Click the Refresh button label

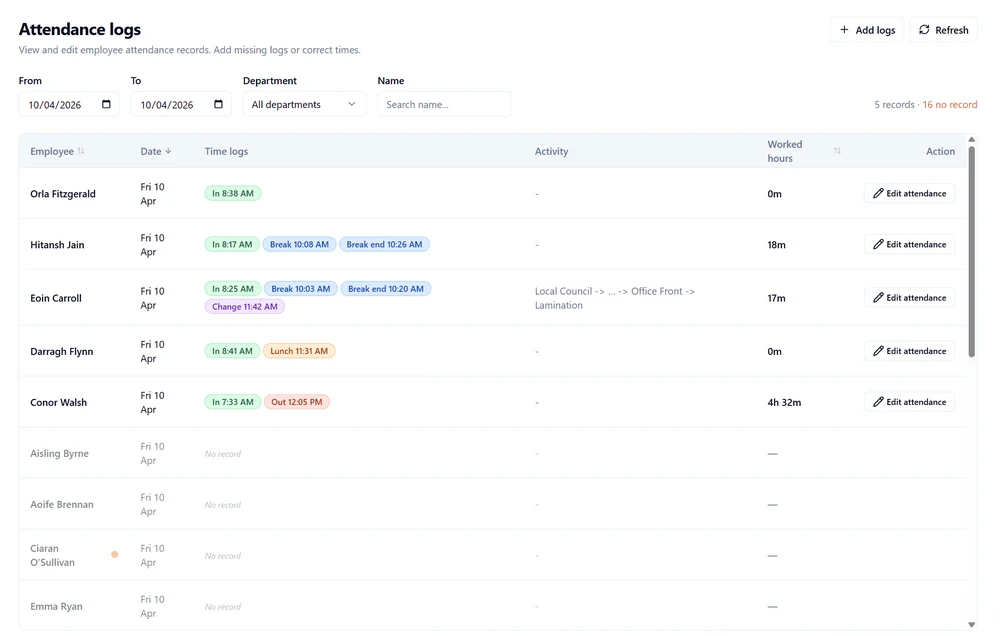[x=952, y=30]
